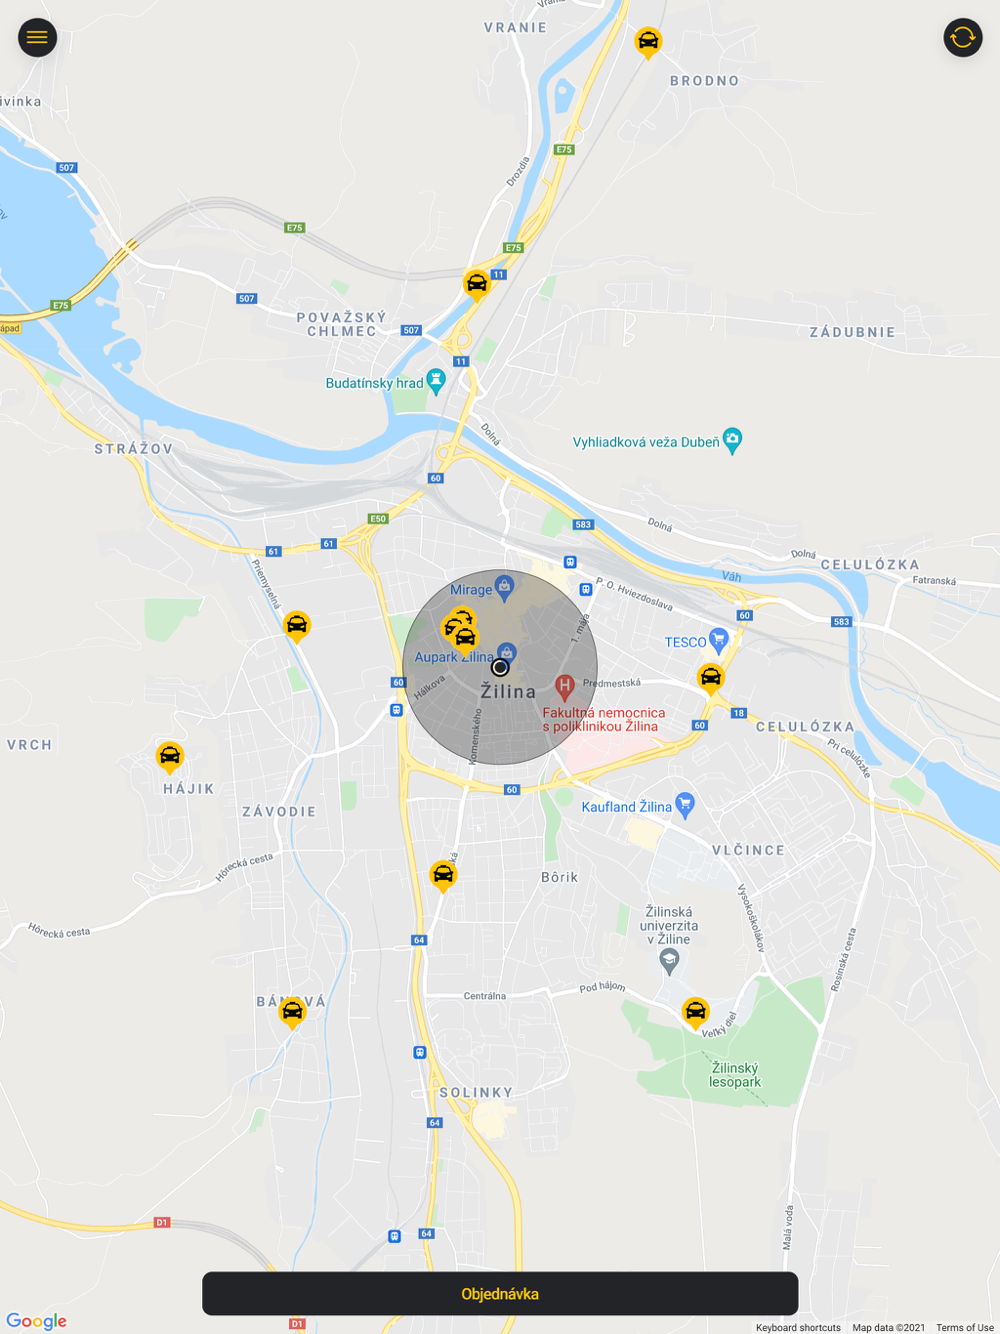Select the taxi marker on route 11
This screenshot has width=1000, height=1334.
coord(477,284)
